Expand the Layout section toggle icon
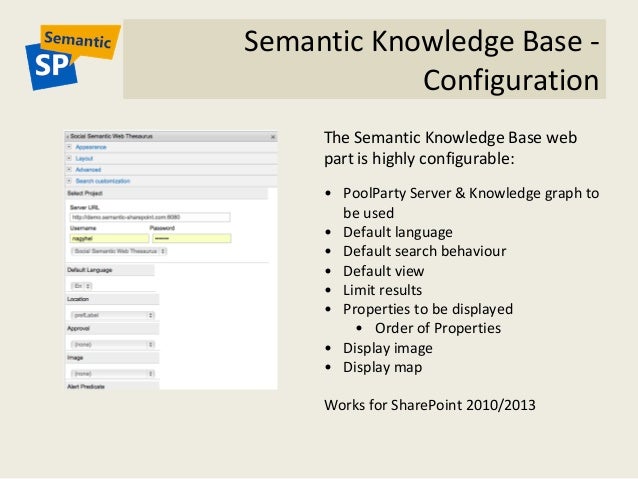Viewport: 638px width, 479px height. pyautogui.click(x=69, y=158)
